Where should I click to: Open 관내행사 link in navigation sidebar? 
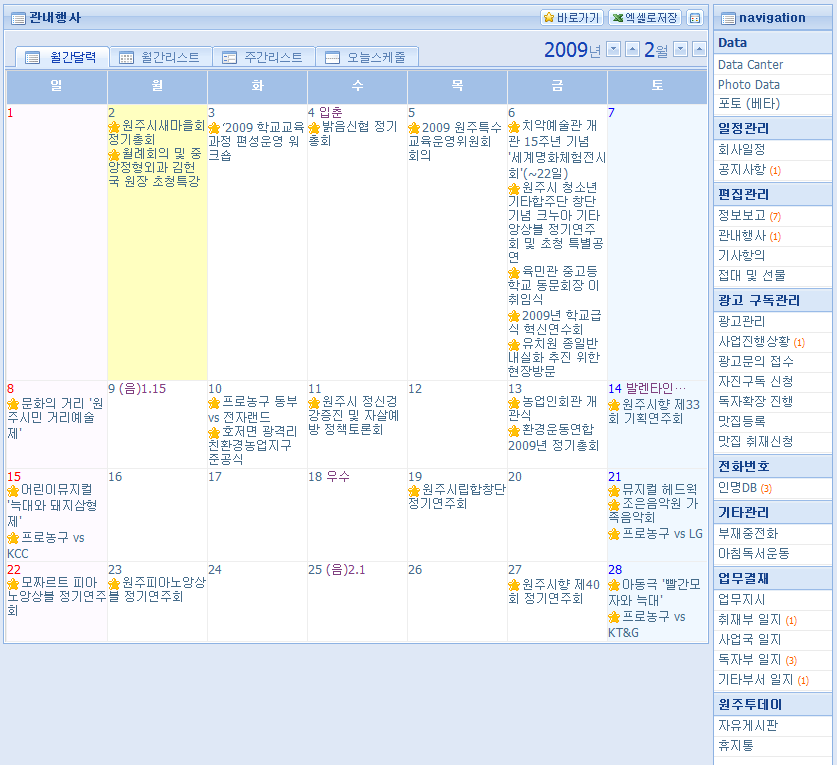click(741, 236)
